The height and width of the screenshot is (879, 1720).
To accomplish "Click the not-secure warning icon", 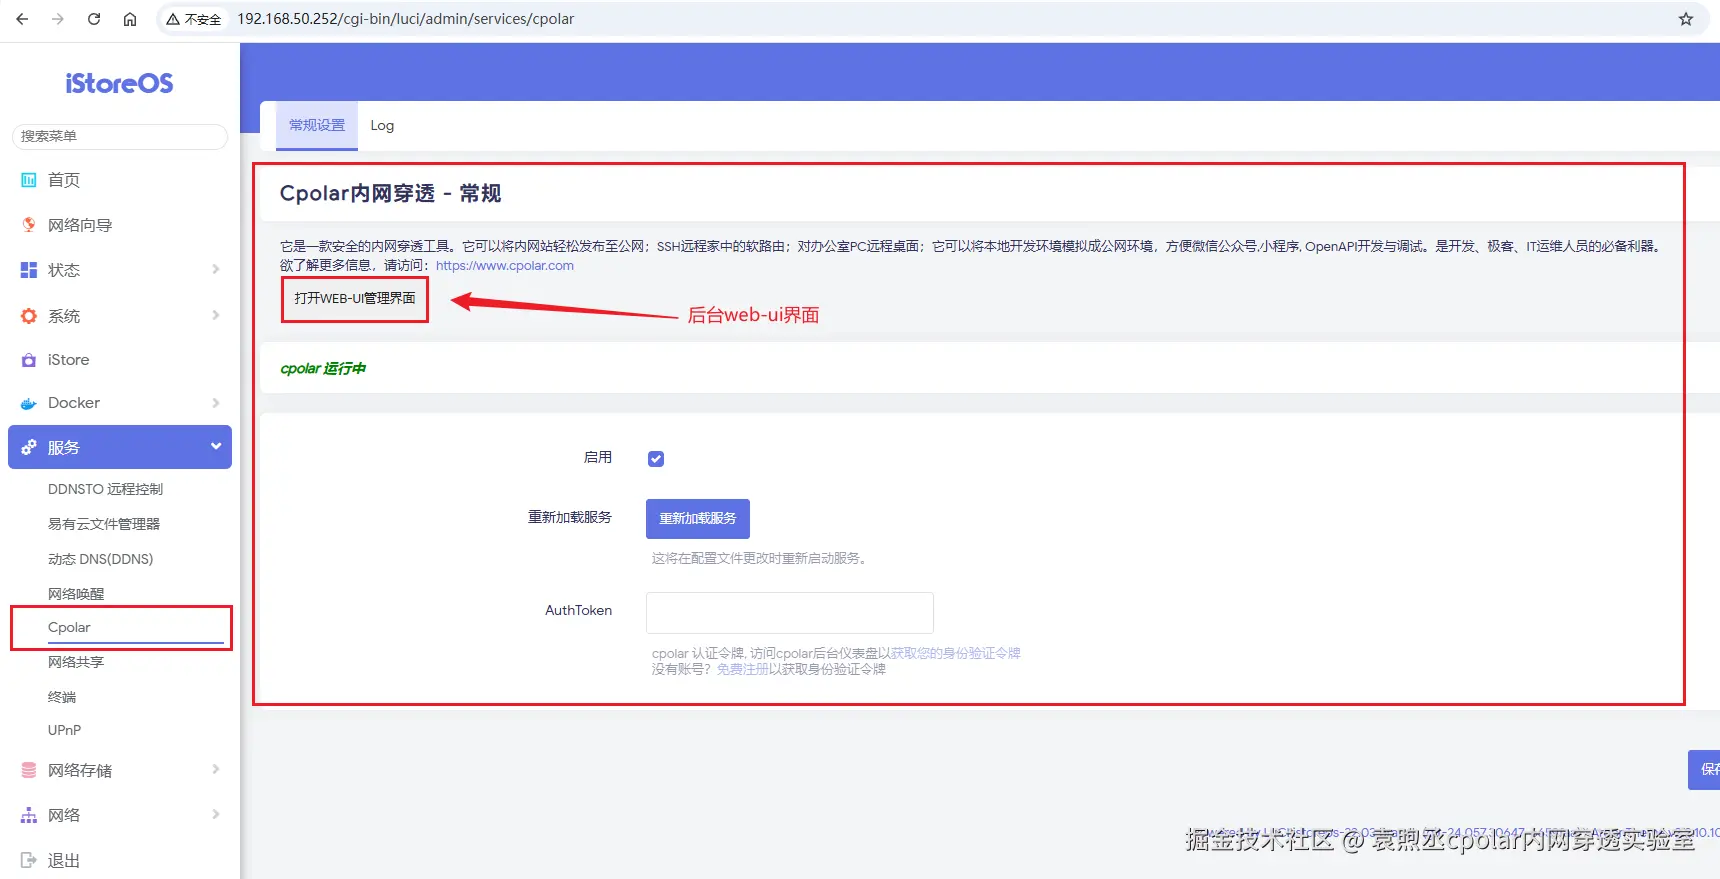I will click(173, 19).
